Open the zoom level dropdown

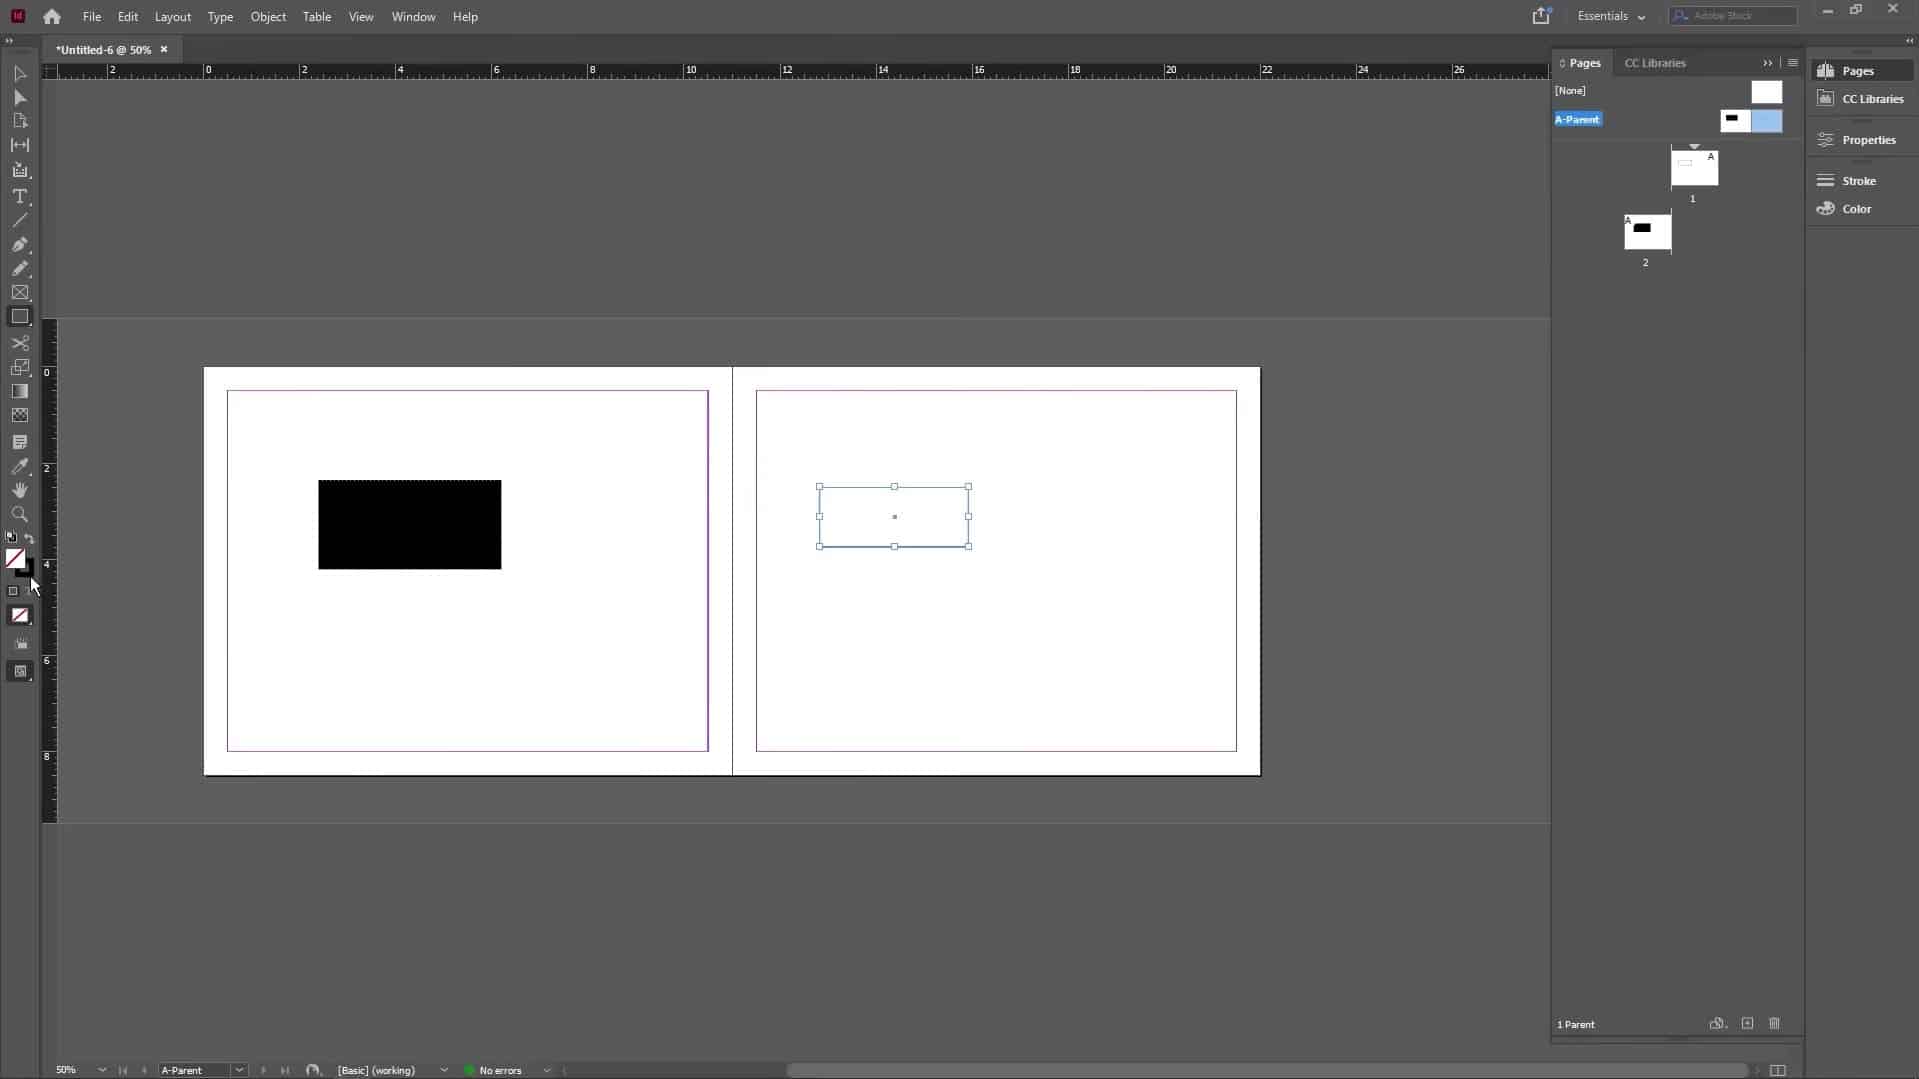[x=101, y=1070]
